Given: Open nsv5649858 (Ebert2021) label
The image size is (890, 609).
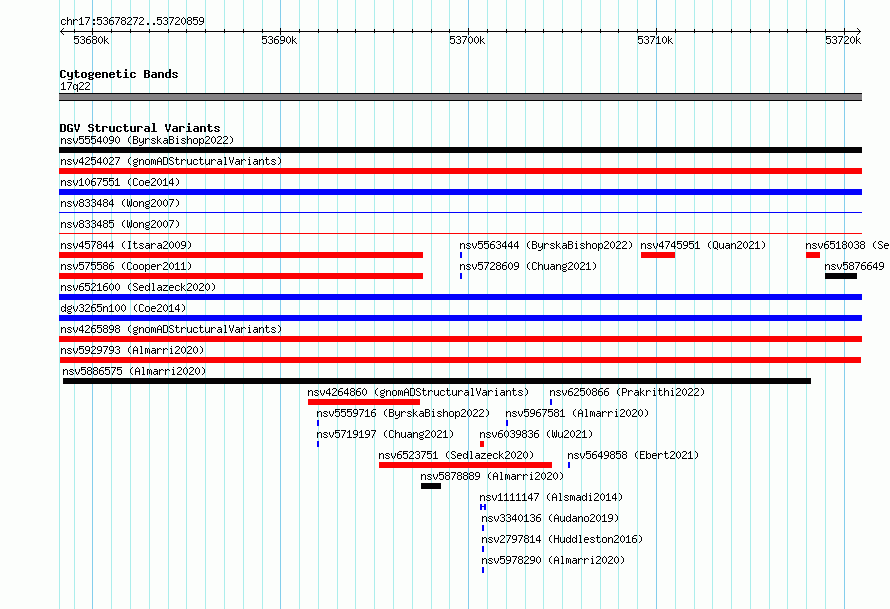Looking at the screenshot, I should [633, 455].
